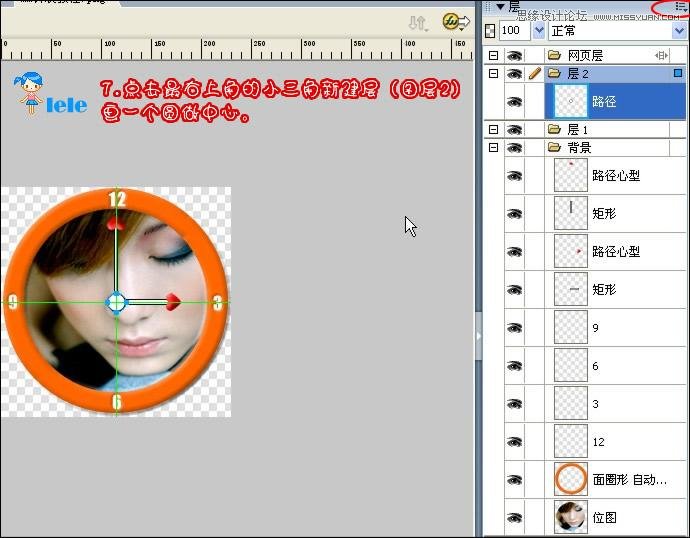Image resolution: width=690 pixels, height=538 pixels.
Task: Collapse the 层 panel title triangle
Action: pyautogui.click(x=499, y=7)
